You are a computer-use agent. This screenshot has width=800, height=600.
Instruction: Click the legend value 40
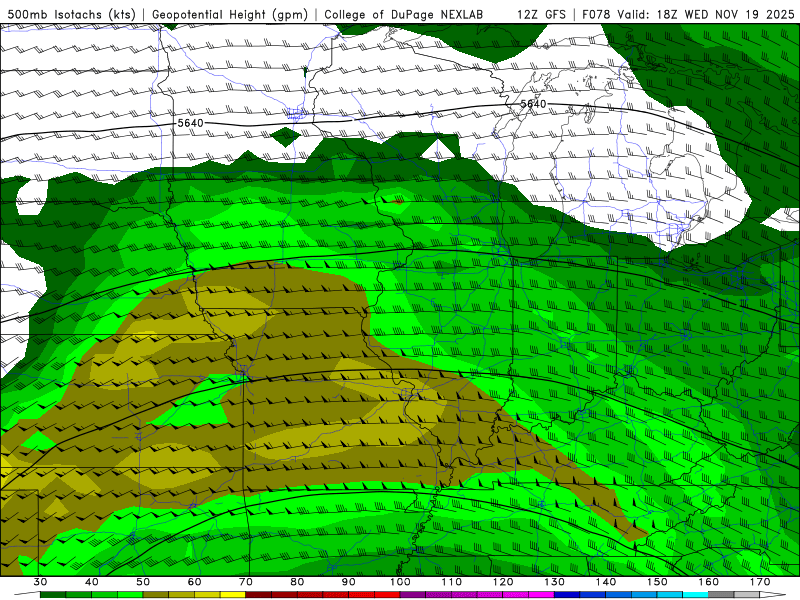(x=92, y=582)
